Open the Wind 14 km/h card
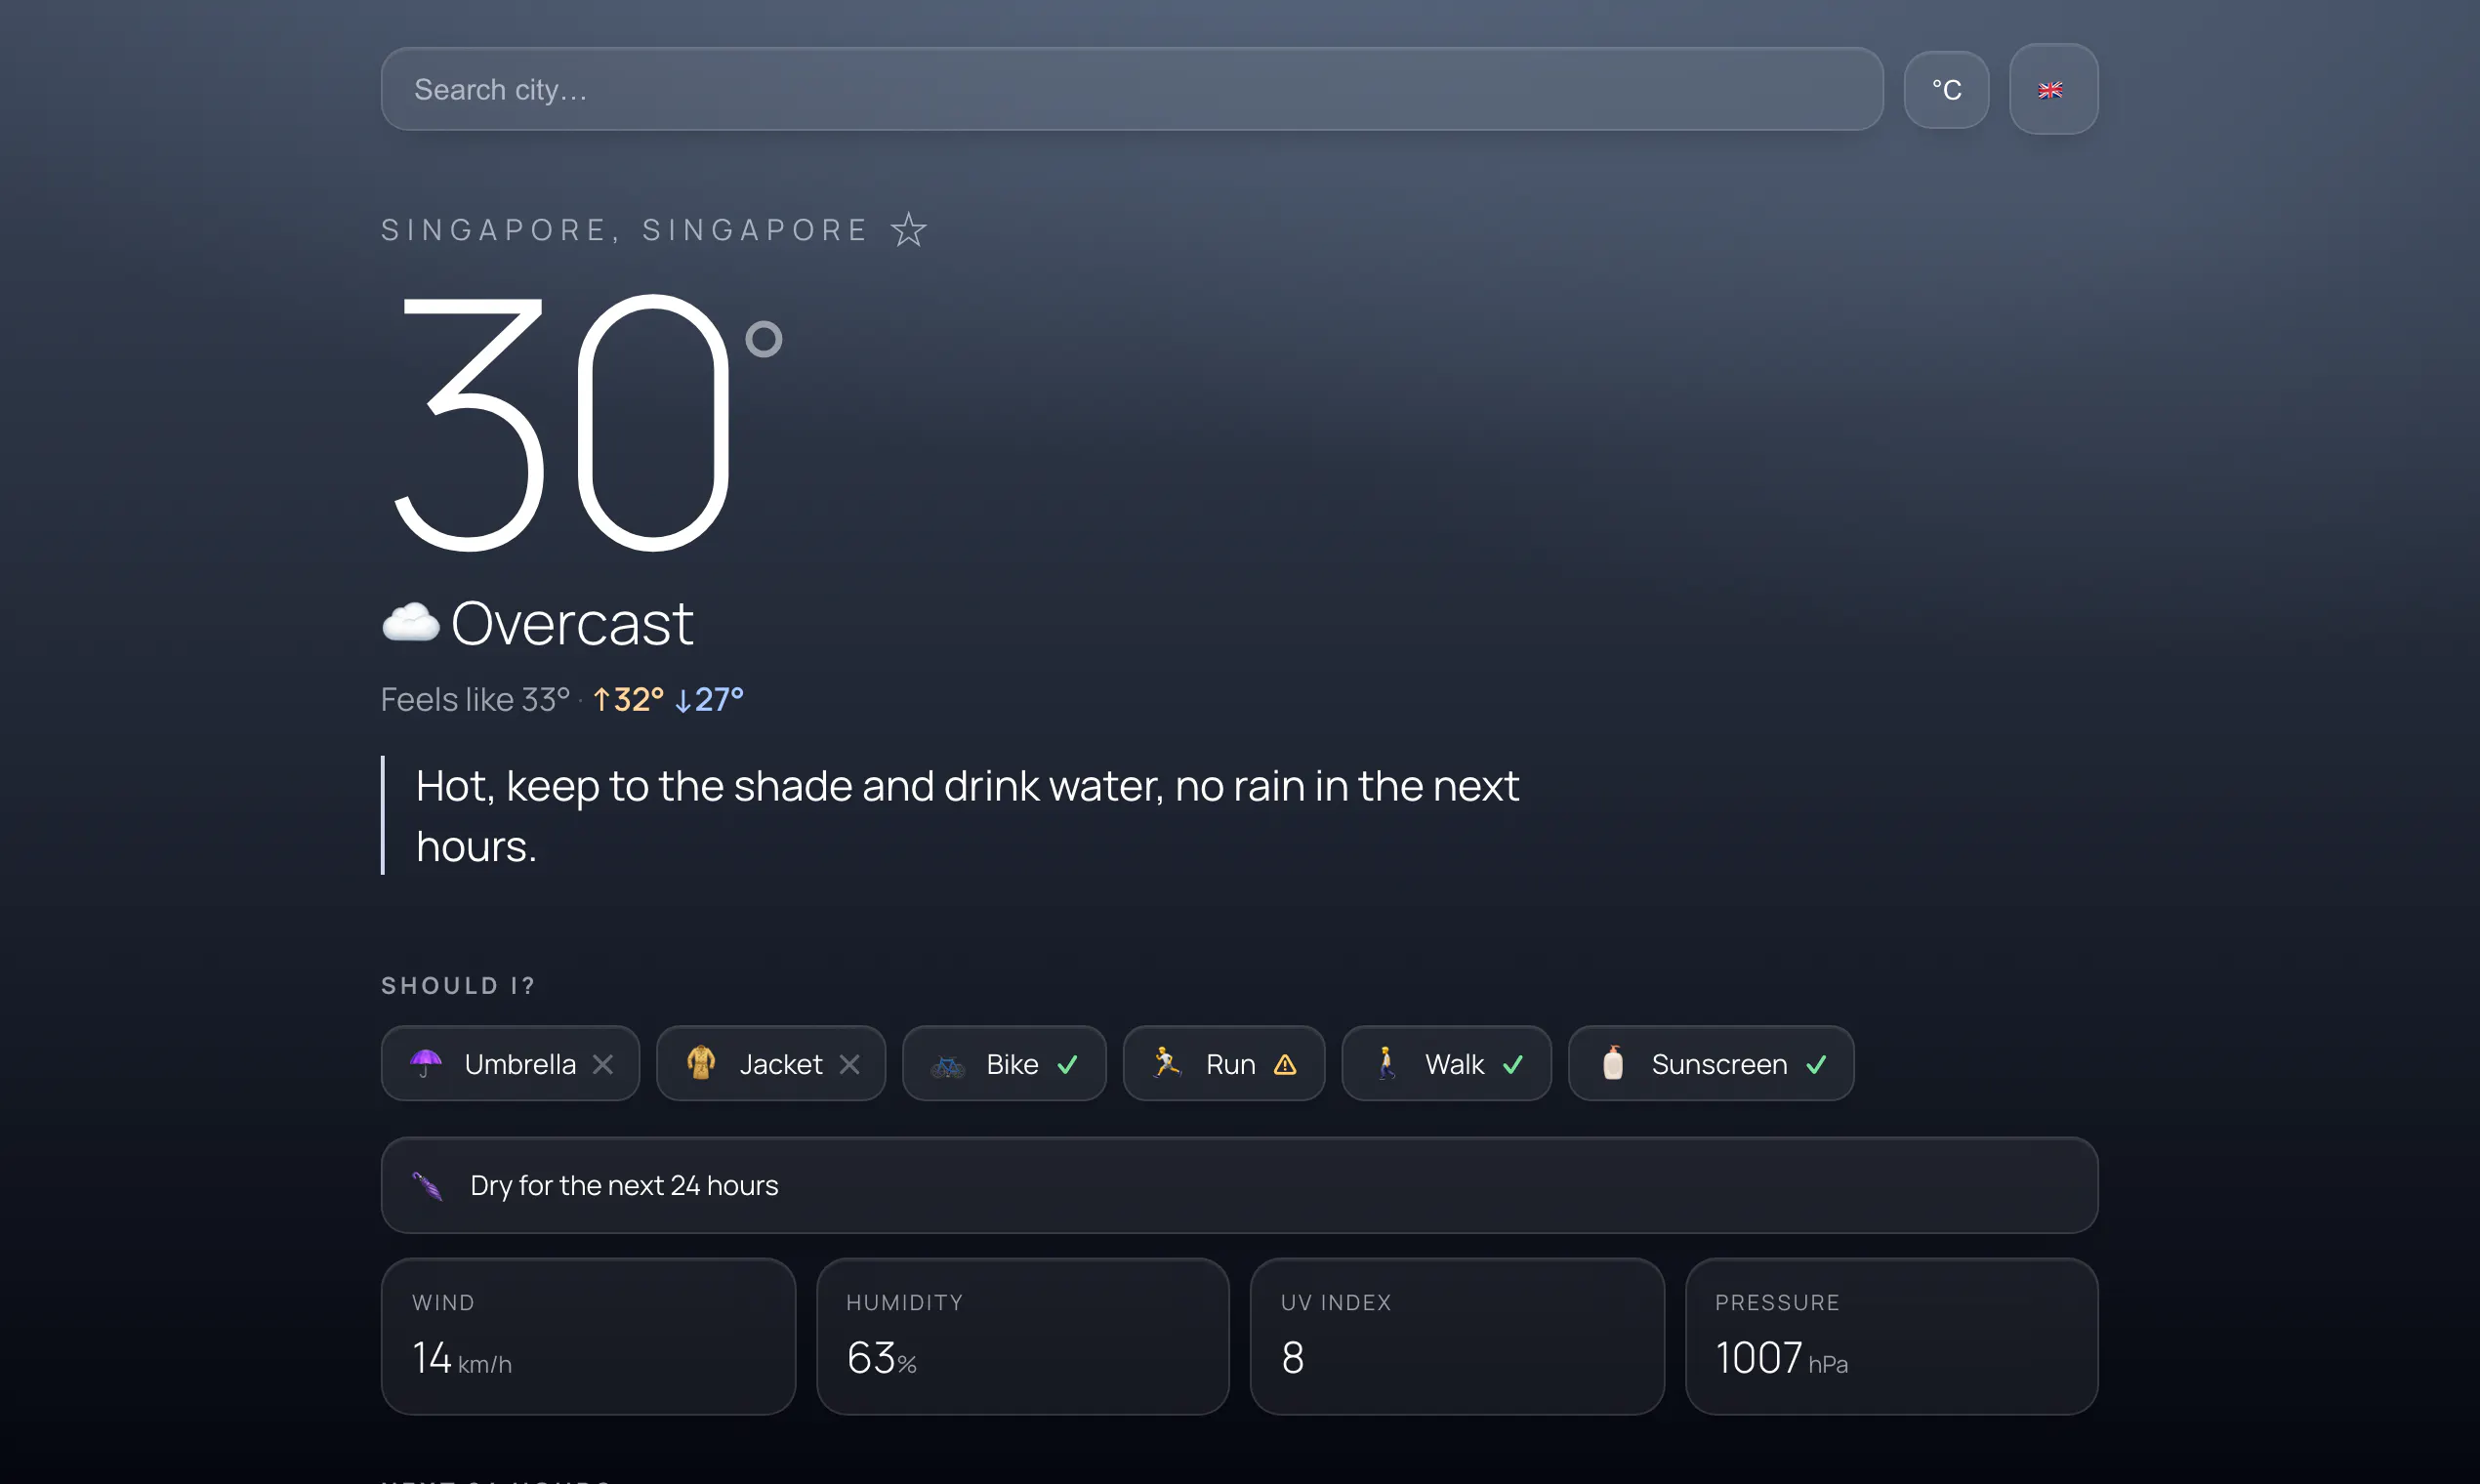This screenshot has width=2480, height=1484. point(588,1336)
